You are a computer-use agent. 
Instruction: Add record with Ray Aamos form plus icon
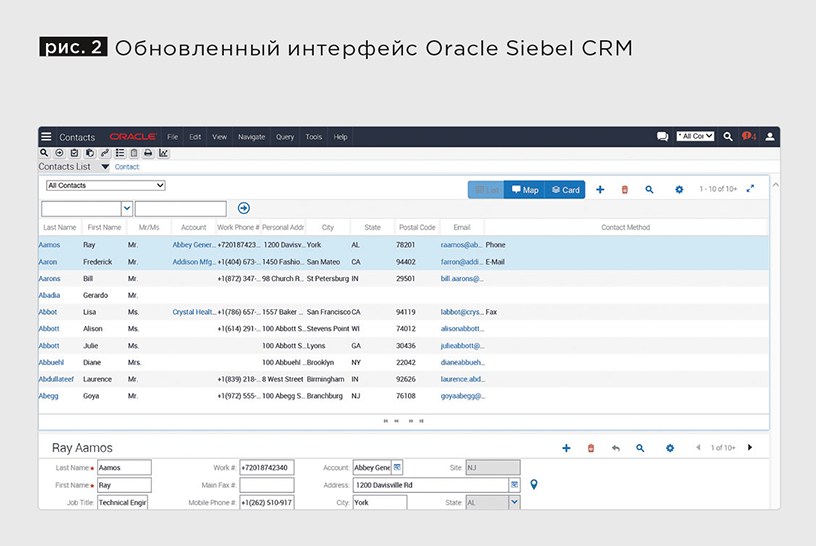pos(566,448)
